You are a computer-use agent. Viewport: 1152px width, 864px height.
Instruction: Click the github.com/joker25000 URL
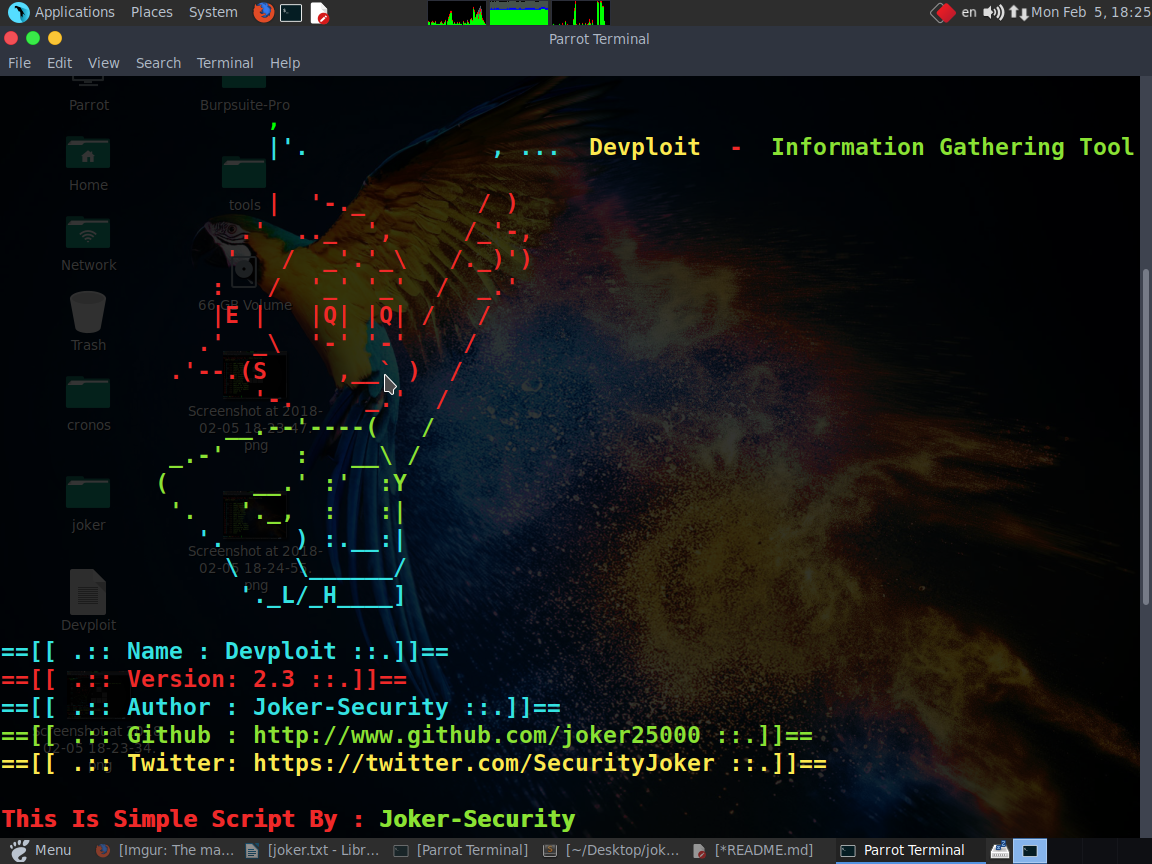point(477,735)
